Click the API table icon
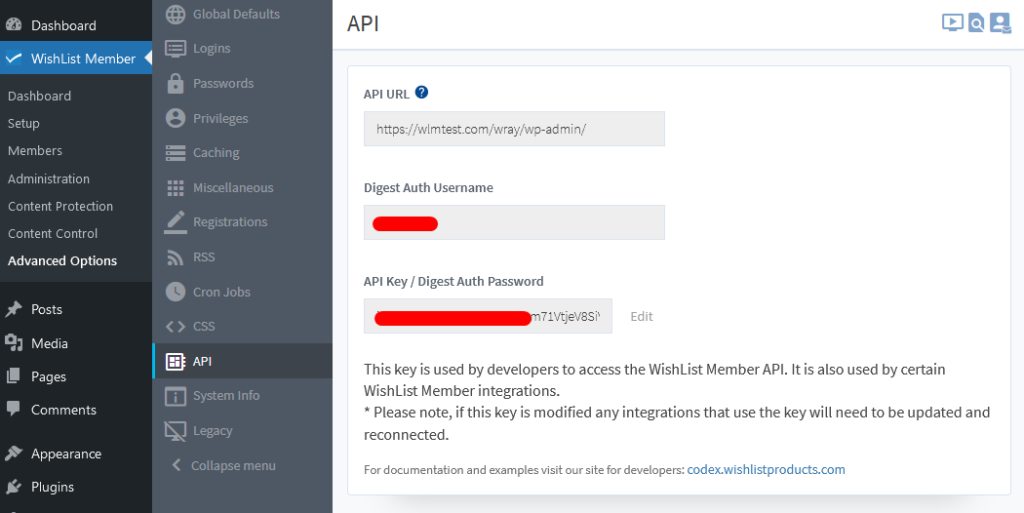Image resolution: width=1024 pixels, height=513 pixels. coord(175,361)
